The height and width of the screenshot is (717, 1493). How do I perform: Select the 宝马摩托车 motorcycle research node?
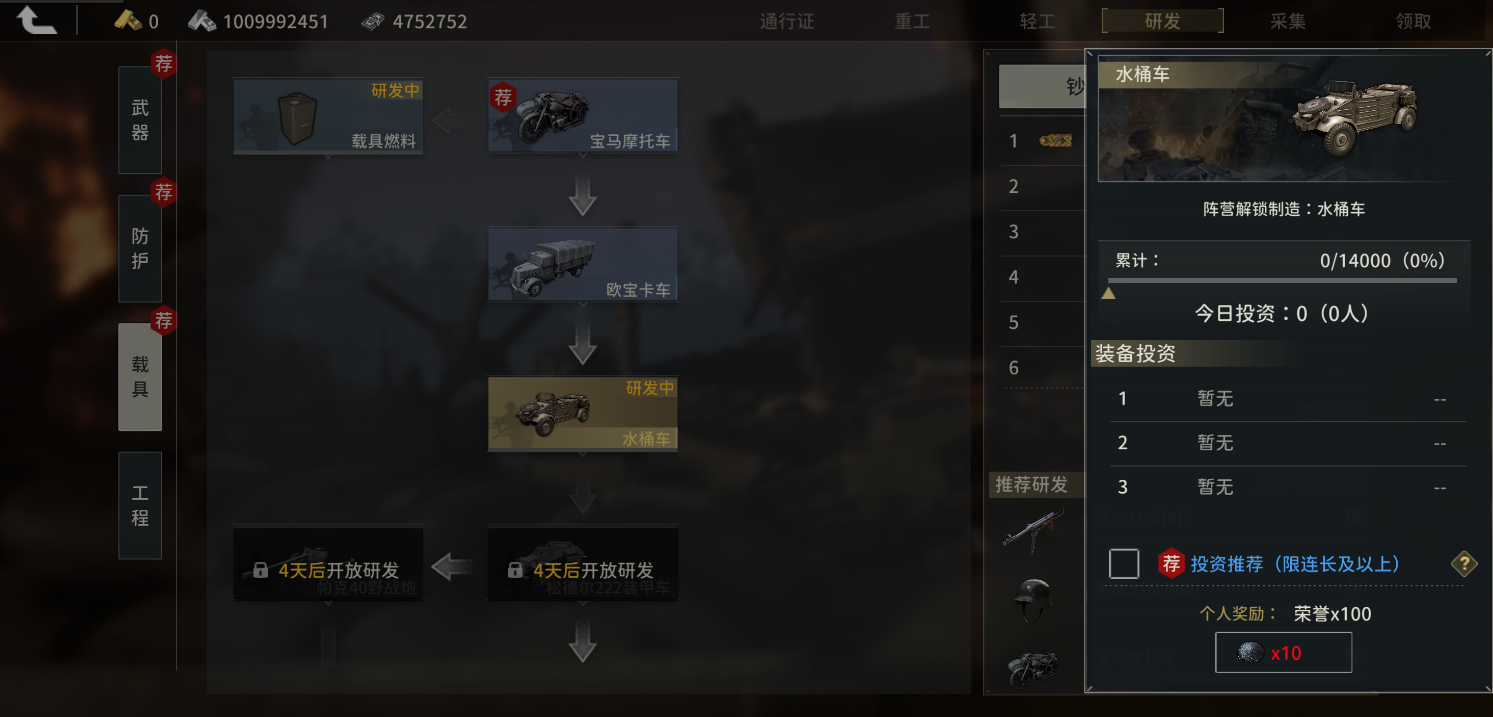pos(583,116)
